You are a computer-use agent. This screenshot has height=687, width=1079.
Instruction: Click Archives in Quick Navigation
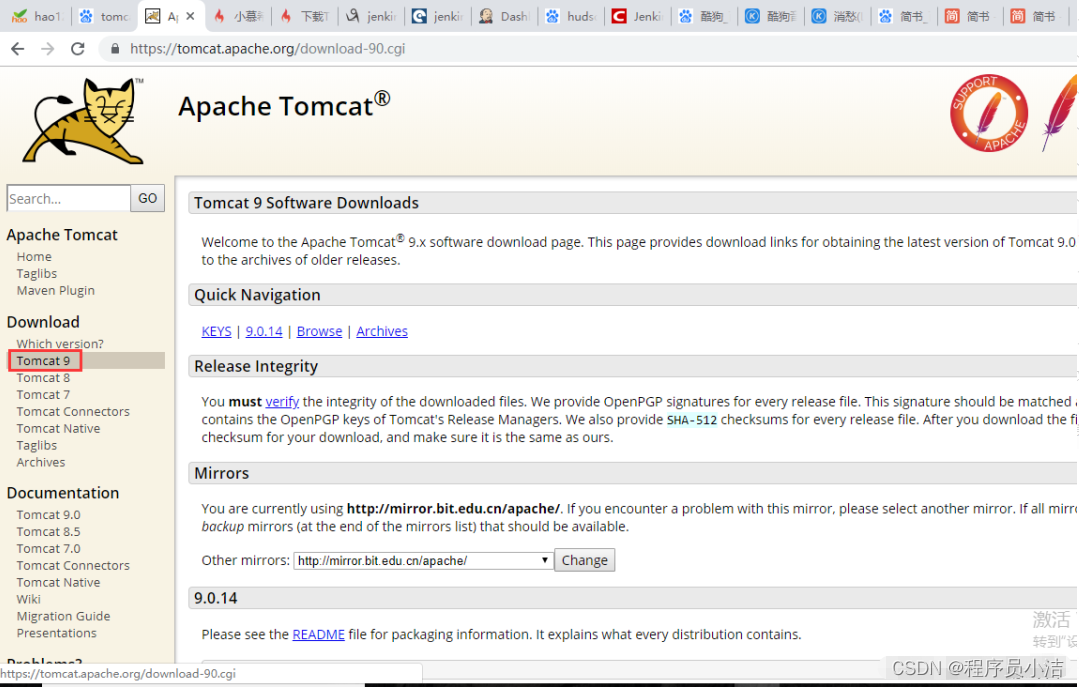[382, 331]
